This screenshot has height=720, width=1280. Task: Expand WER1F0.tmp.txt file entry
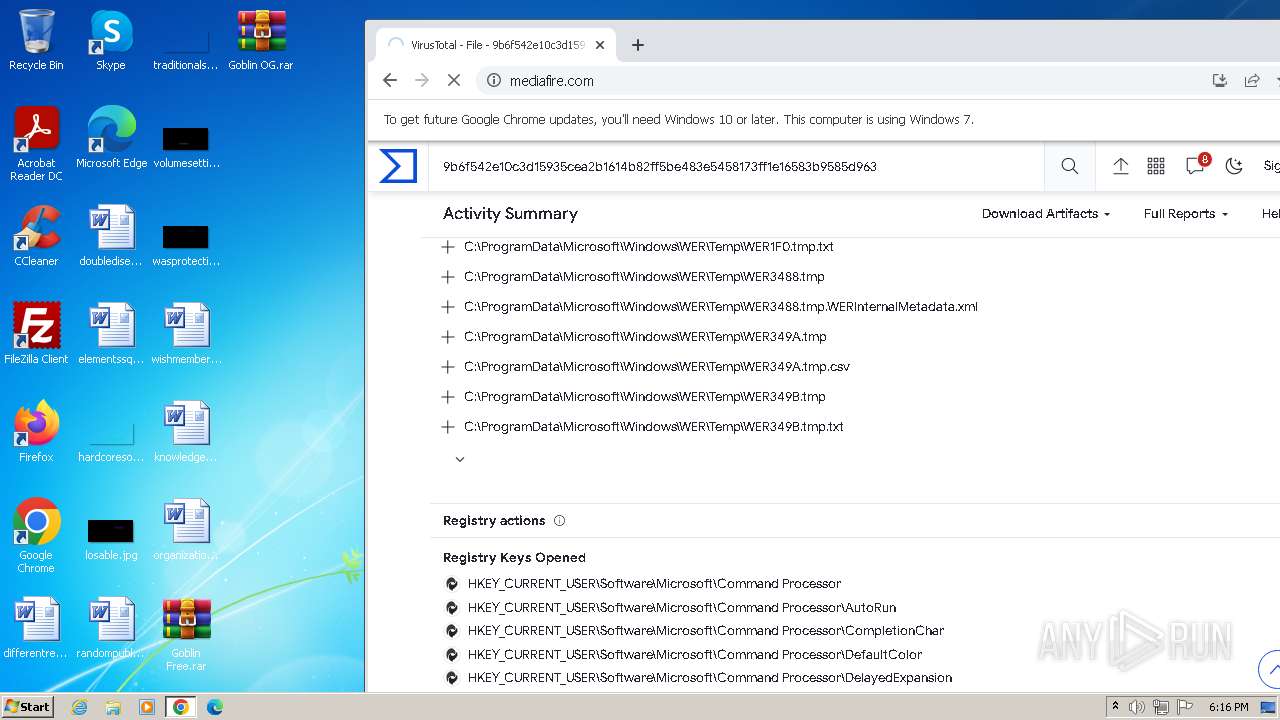pyautogui.click(x=448, y=247)
